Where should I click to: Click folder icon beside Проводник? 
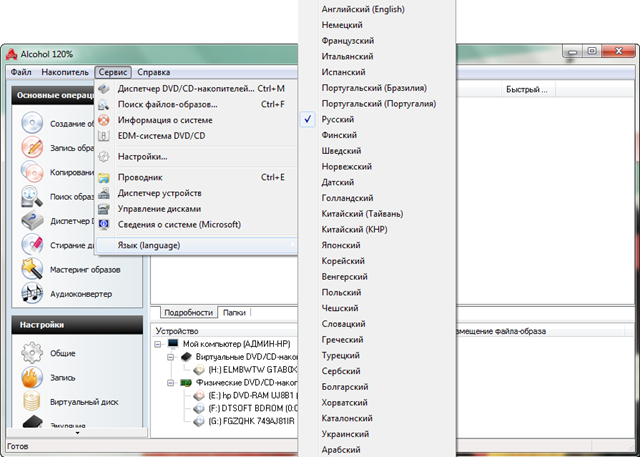pyautogui.click(x=104, y=177)
